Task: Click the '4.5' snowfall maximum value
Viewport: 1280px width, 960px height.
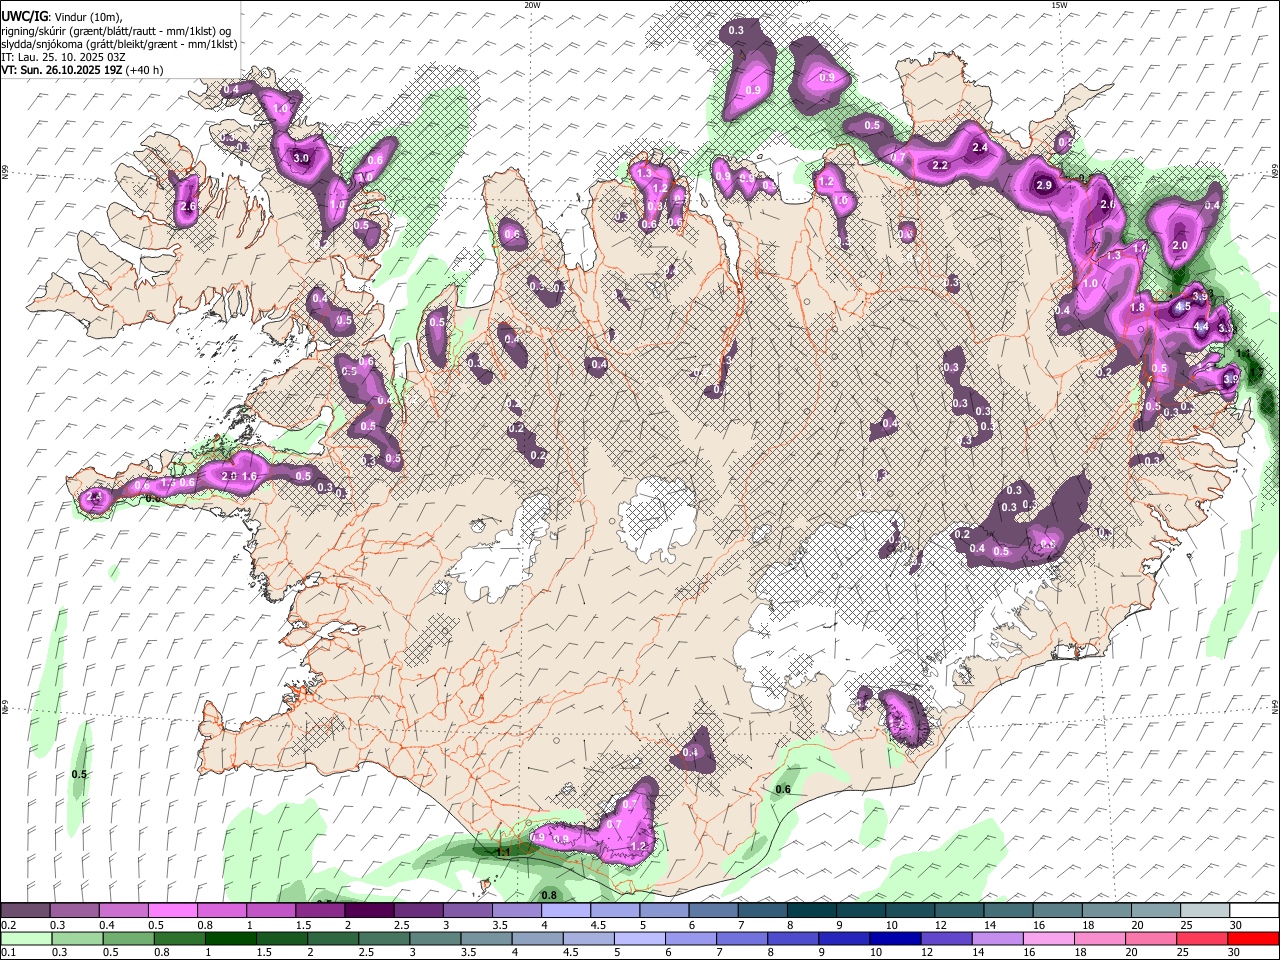Action: [x=1182, y=306]
